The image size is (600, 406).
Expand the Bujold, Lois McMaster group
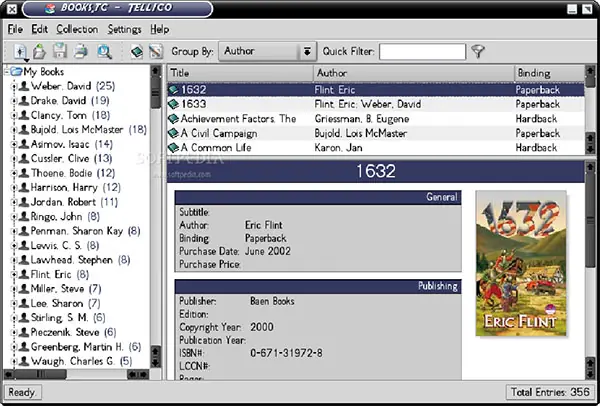click(14, 130)
